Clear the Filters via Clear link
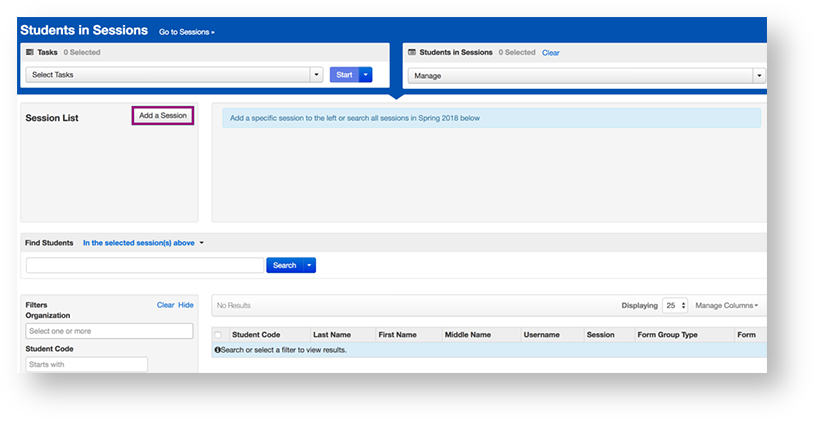 coord(165,305)
